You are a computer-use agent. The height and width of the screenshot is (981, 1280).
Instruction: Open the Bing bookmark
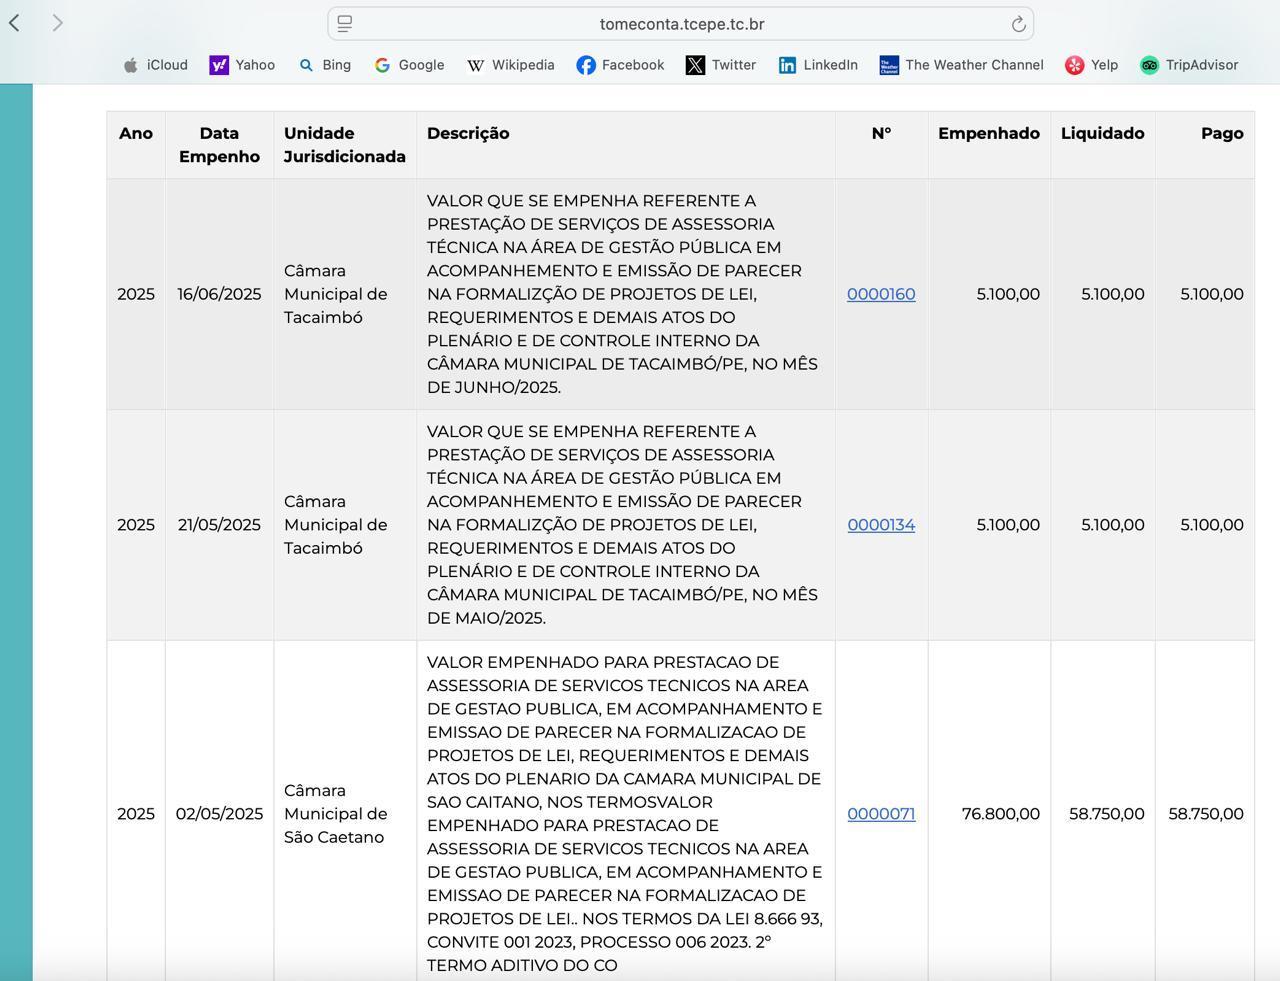(325, 65)
